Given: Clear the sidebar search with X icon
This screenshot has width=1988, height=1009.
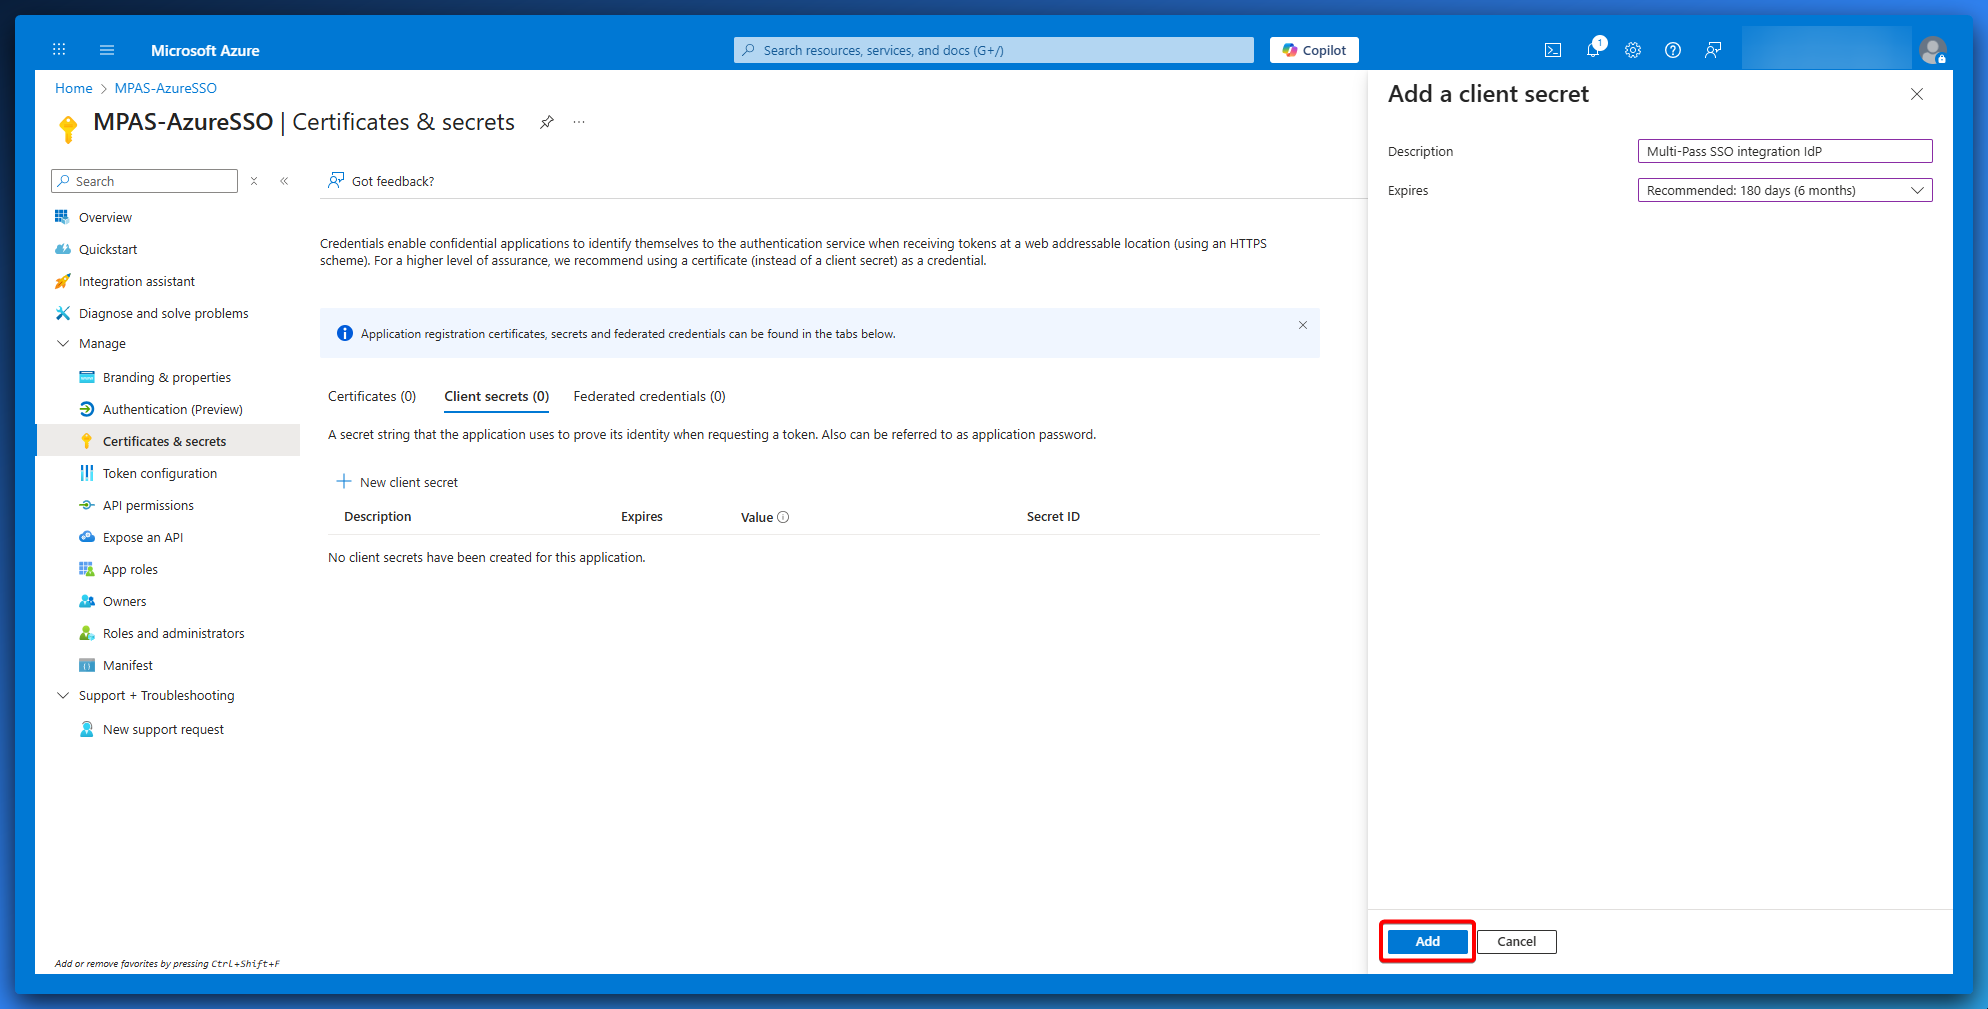Looking at the screenshot, I should [254, 181].
